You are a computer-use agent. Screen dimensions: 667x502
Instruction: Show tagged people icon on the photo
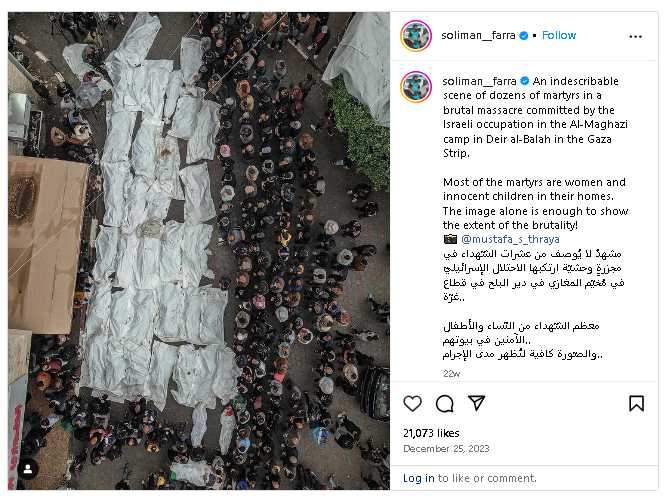pyautogui.click(x=28, y=469)
